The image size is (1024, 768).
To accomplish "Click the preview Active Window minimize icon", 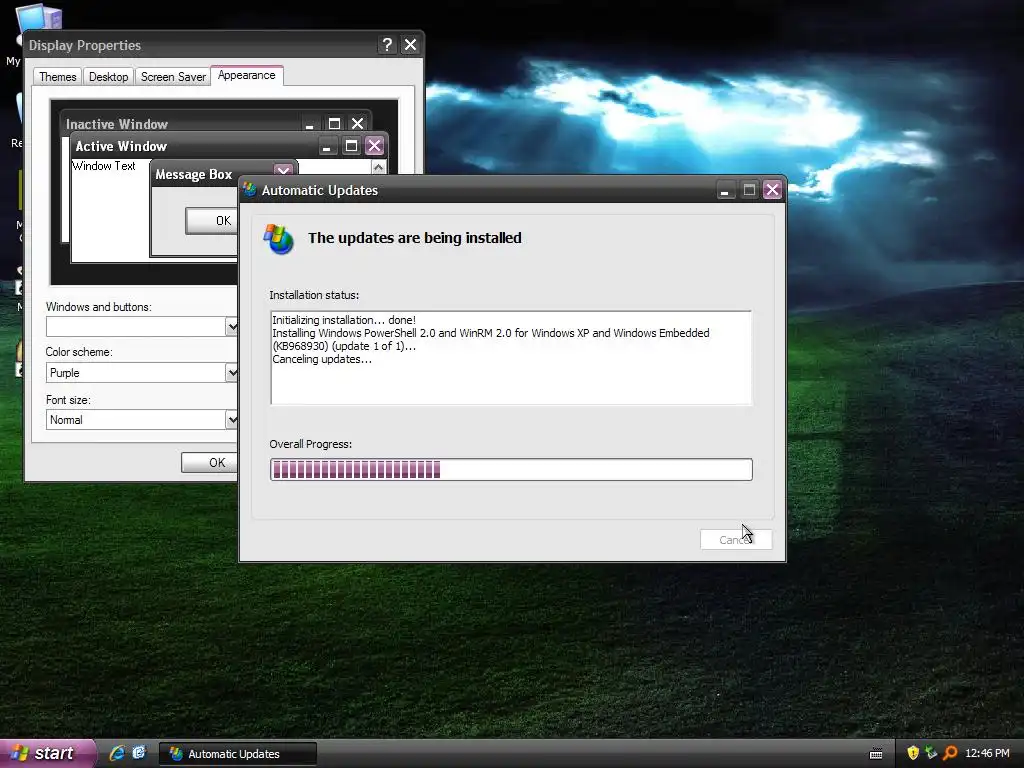I will coord(327,146).
